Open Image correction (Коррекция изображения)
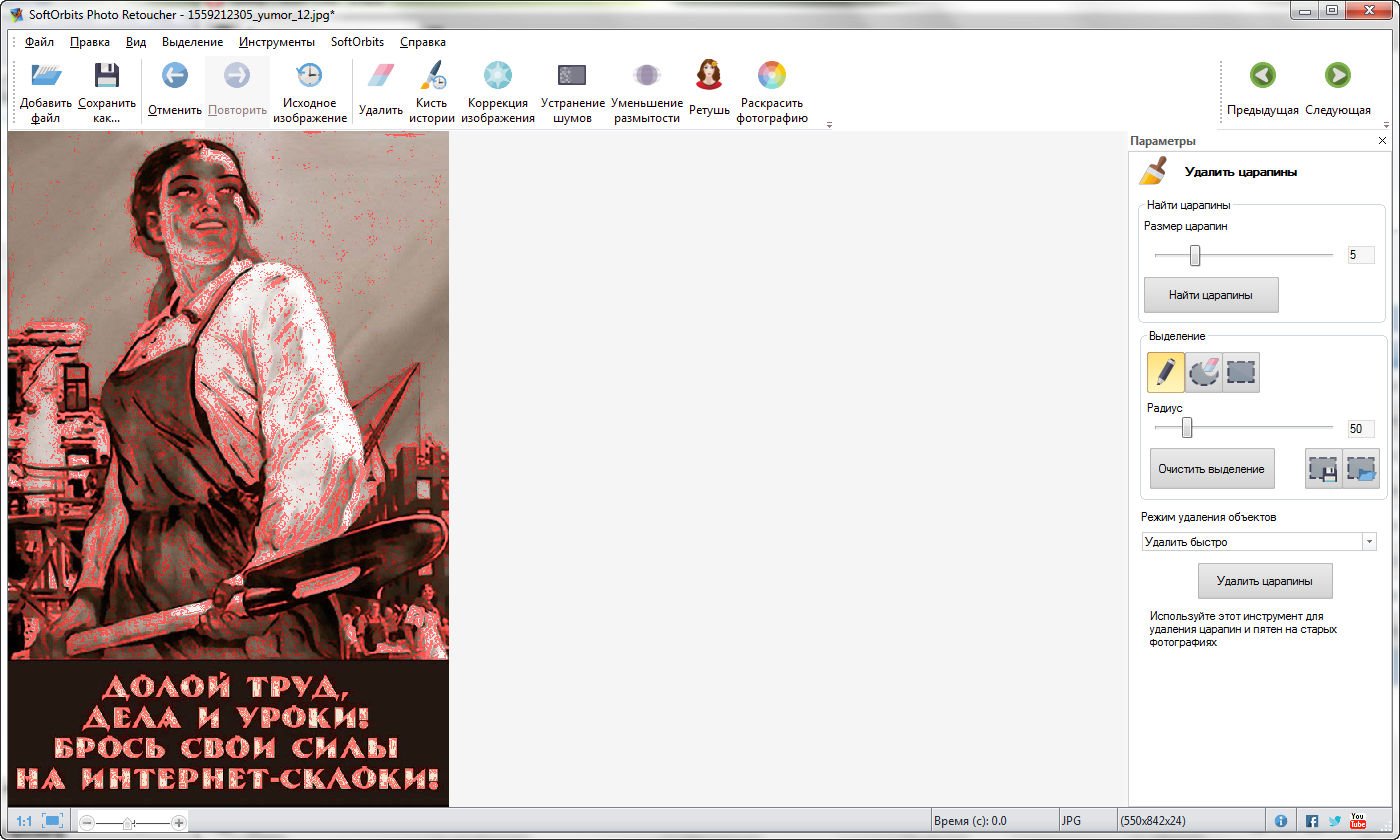 tap(497, 76)
